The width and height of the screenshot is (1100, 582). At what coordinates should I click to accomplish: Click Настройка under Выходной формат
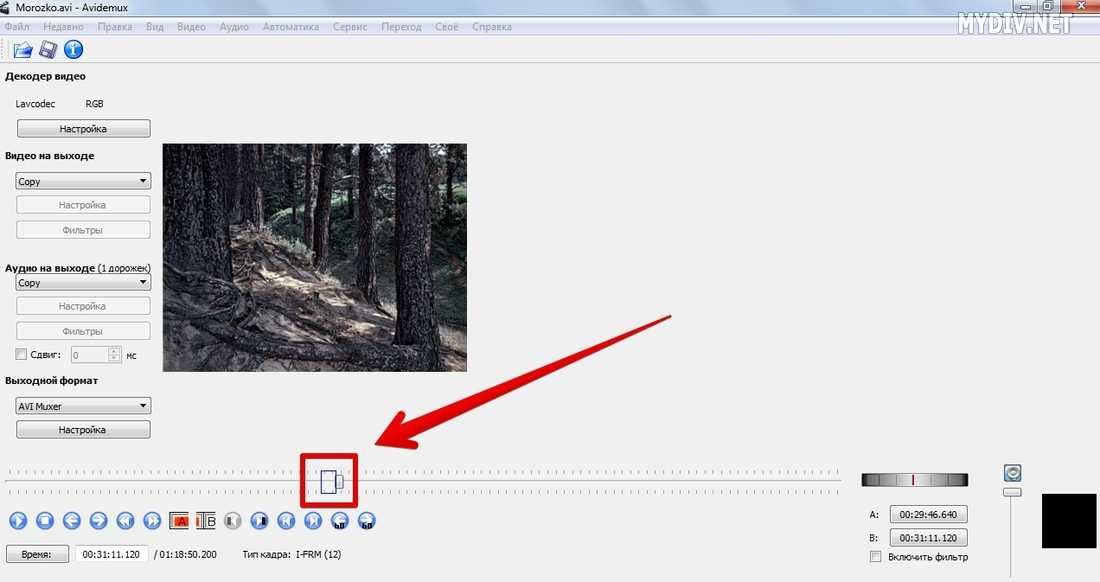coord(83,429)
